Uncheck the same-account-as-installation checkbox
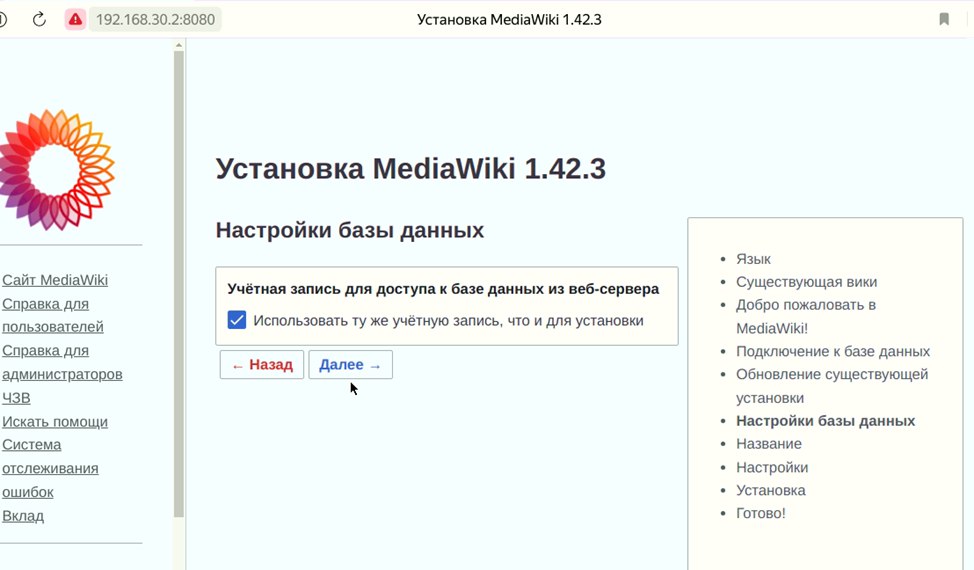Image resolution: width=974 pixels, height=570 pixels. point(237,320)
